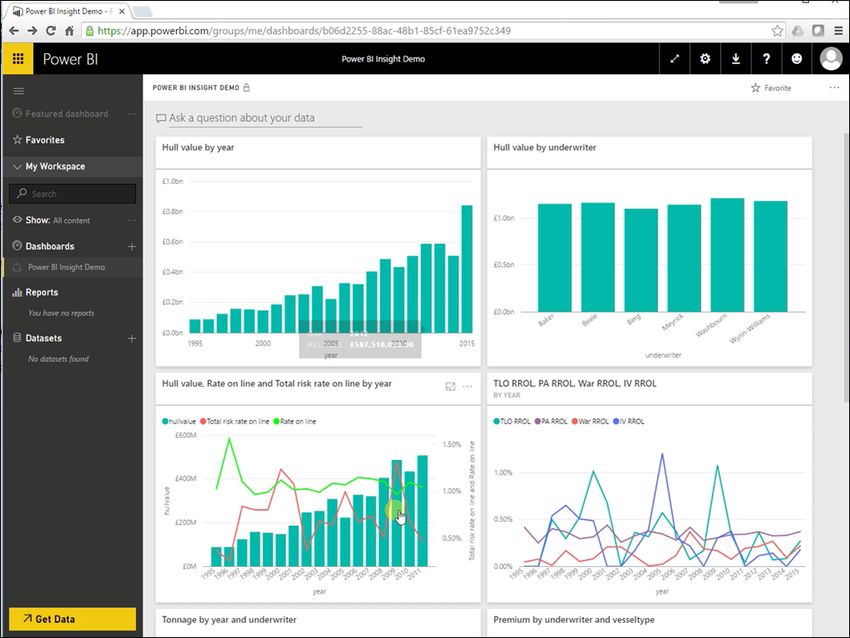Click the Power BI logo text
Image resolution: width=850 pixels, height=638 pixels.
pyautogui.click(x=70, y=59)
